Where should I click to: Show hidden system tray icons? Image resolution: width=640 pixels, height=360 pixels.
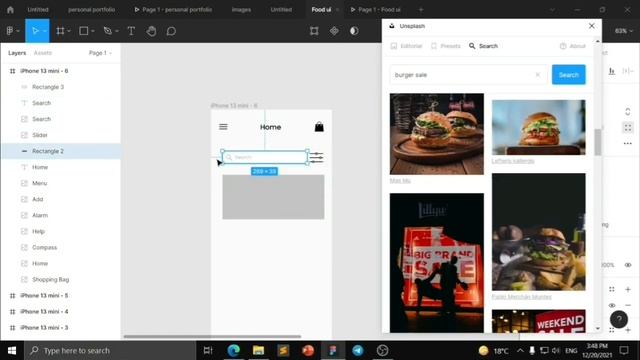coord(520,350)
